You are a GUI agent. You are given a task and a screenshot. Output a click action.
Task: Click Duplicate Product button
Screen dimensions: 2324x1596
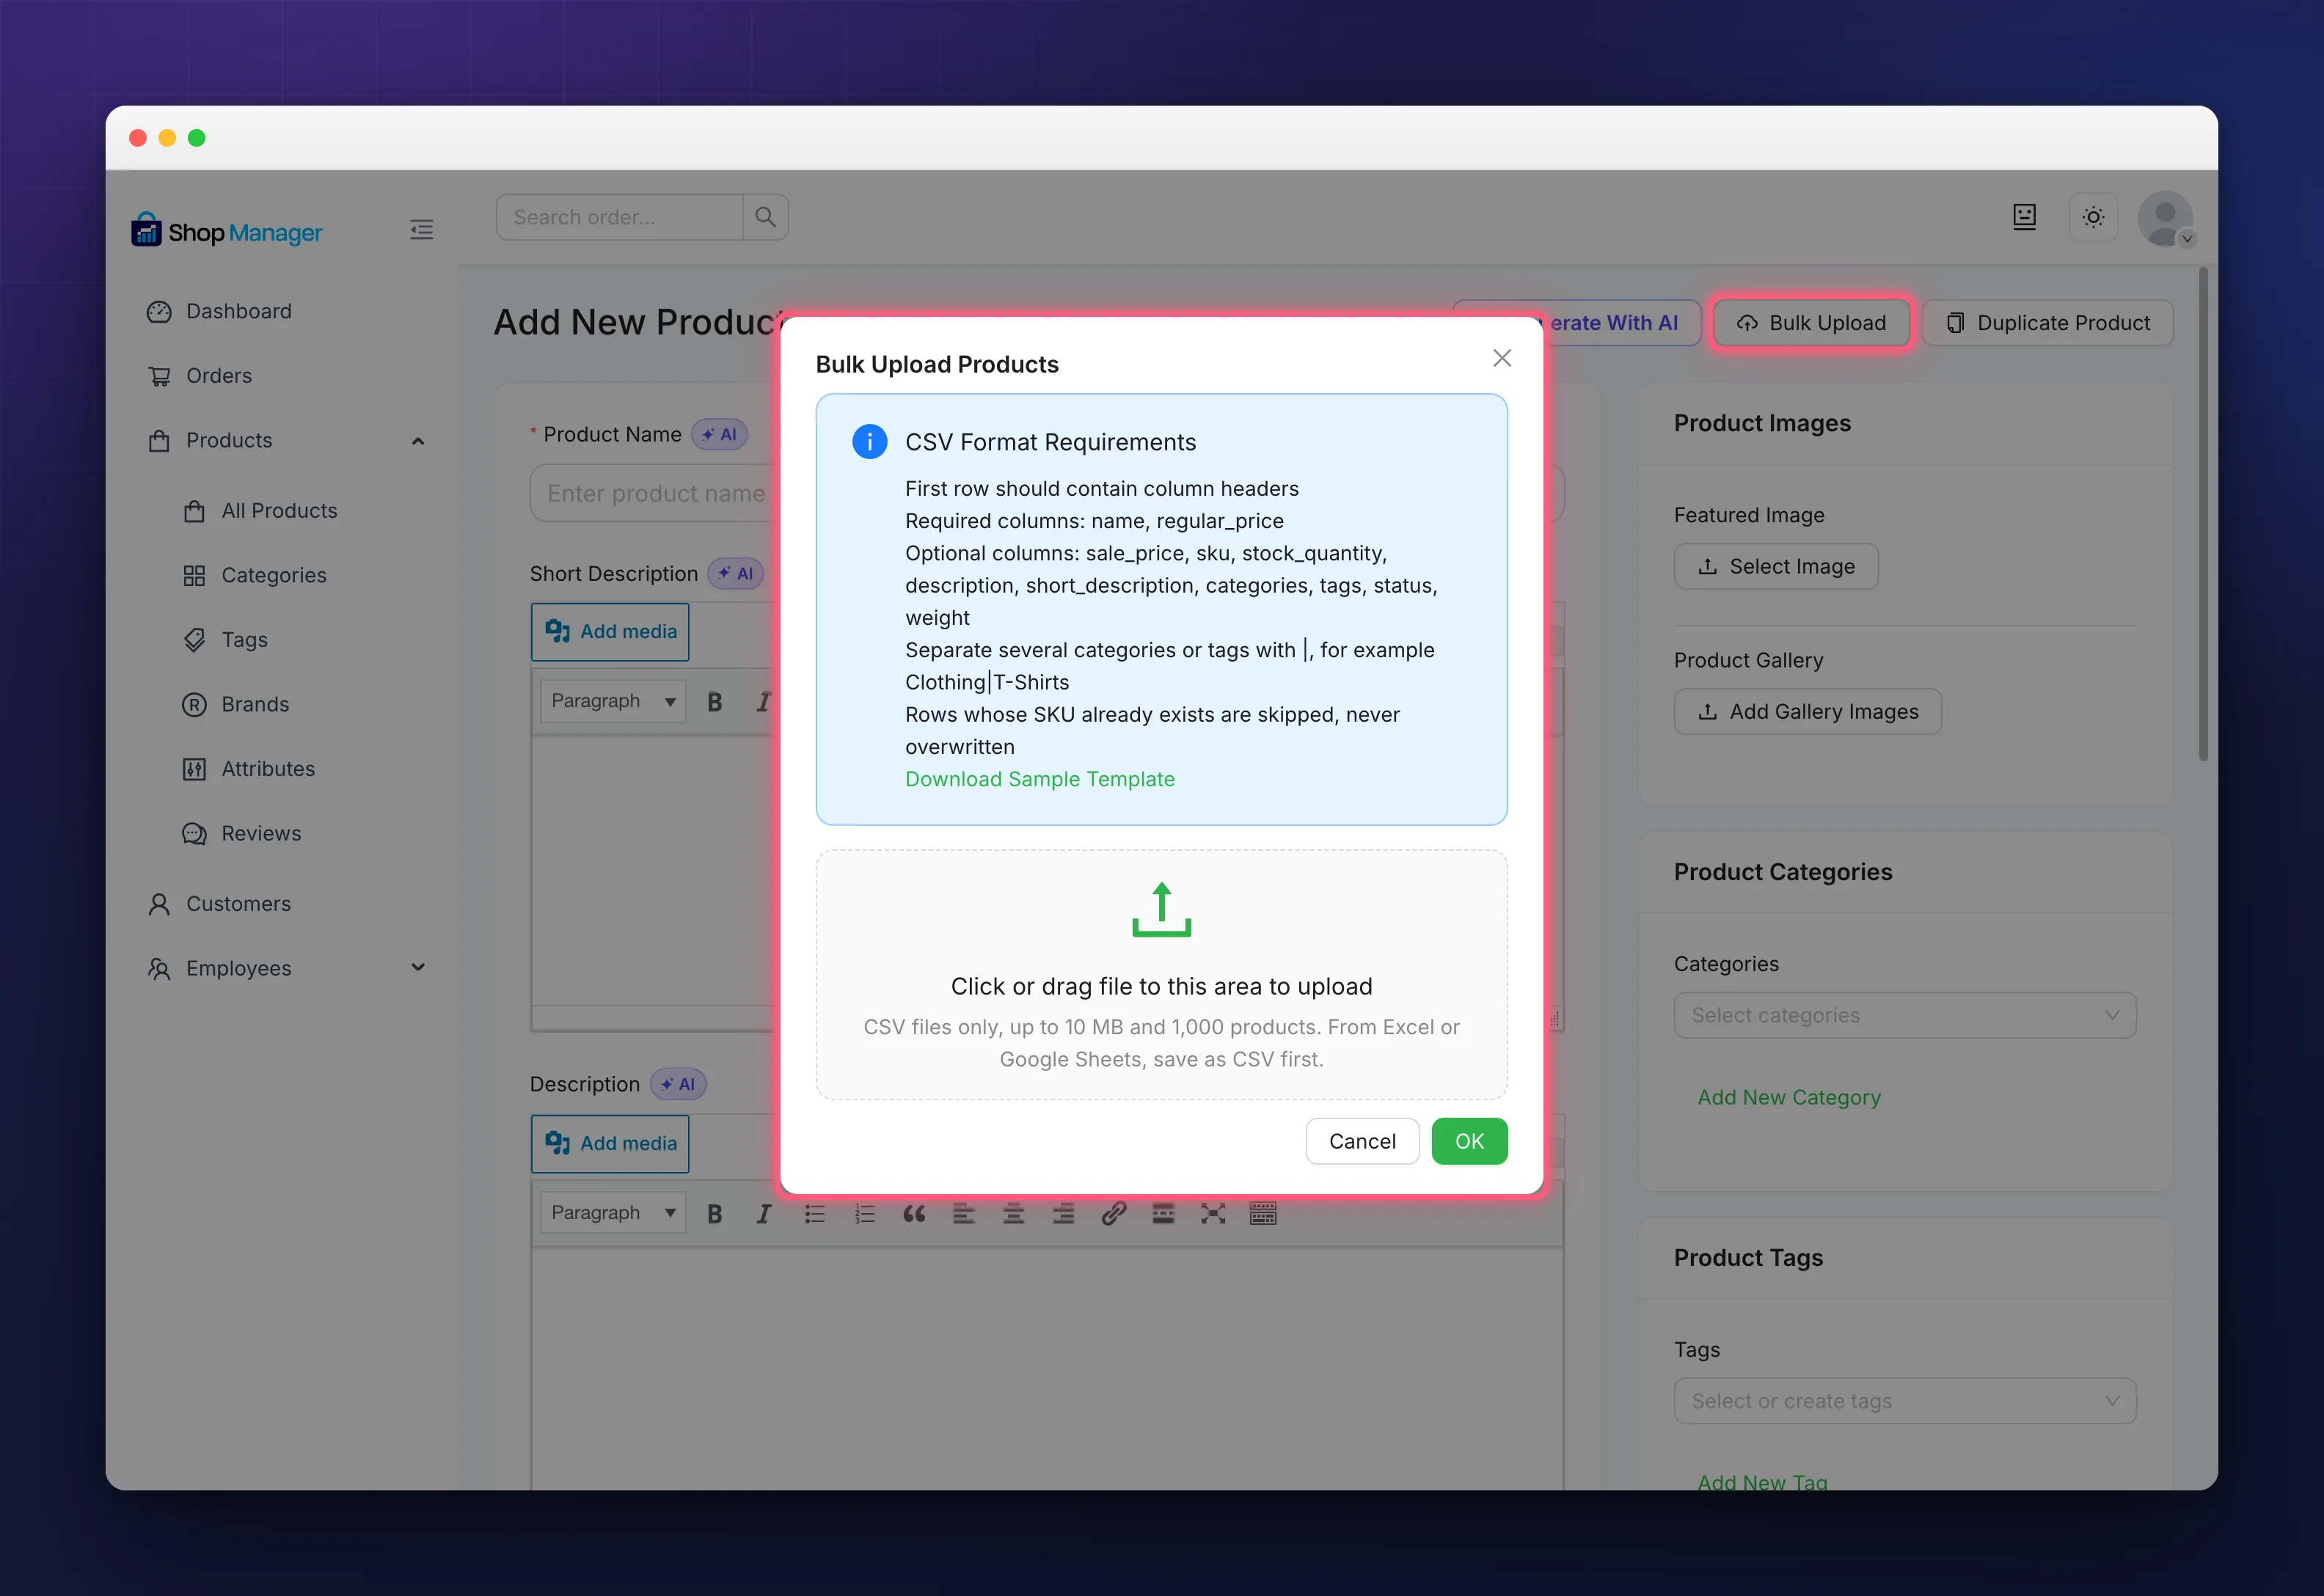[x=2048, y=322]
